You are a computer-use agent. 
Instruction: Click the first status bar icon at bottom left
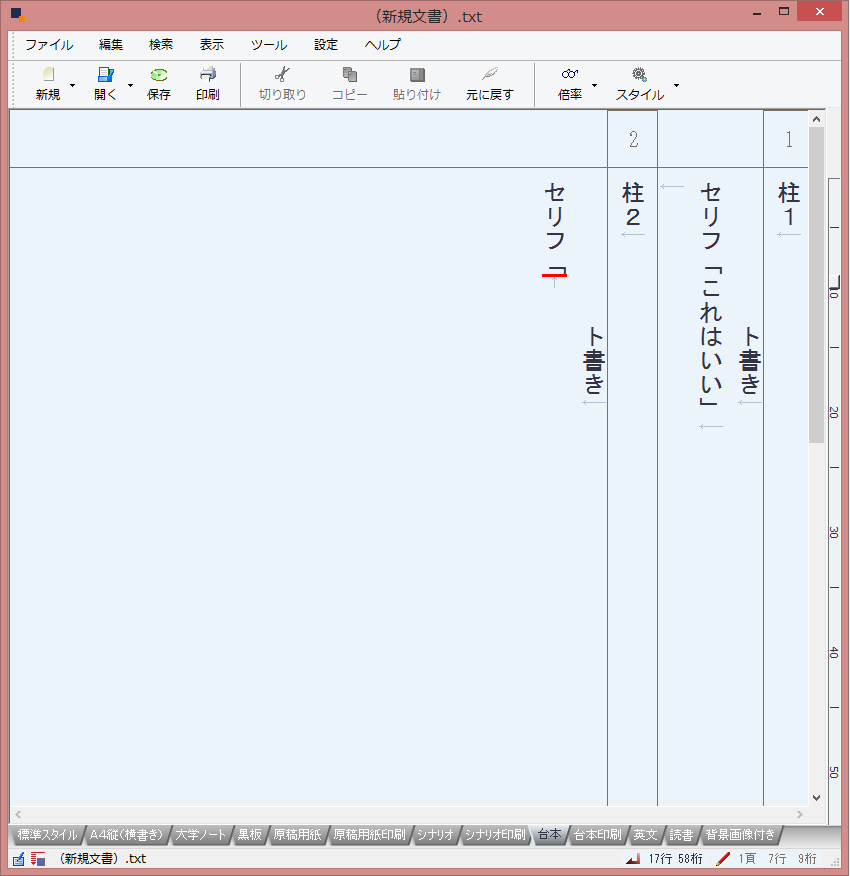point(18,859)
